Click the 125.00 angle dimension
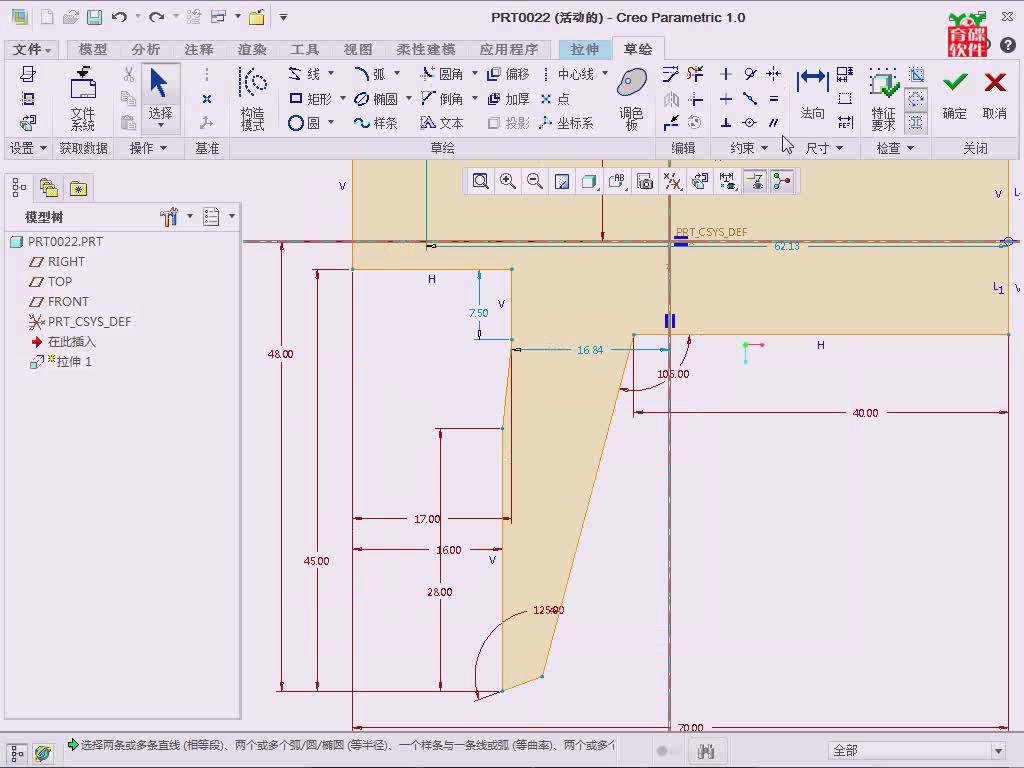Screen dimensions: 1024x768 549,610
